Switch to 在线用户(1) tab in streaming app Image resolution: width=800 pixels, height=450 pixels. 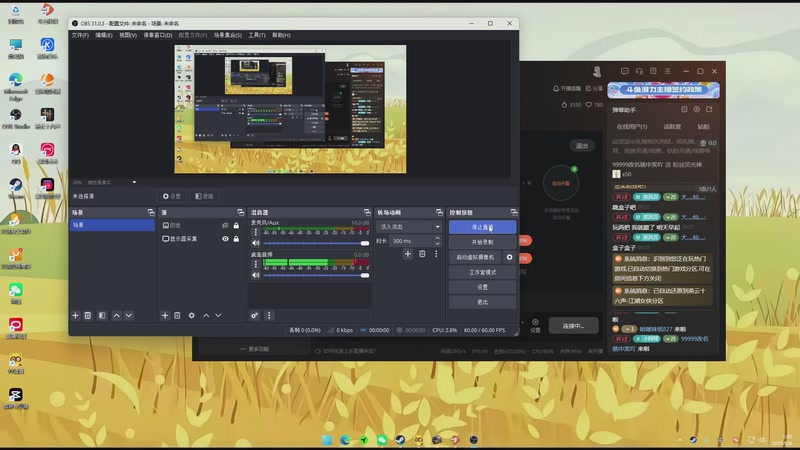632,127
